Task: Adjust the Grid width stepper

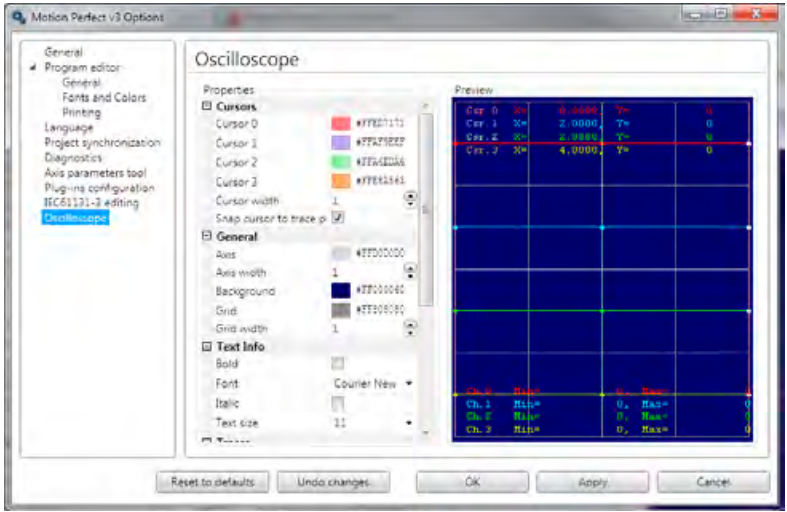Action: [x=410, y=328]
